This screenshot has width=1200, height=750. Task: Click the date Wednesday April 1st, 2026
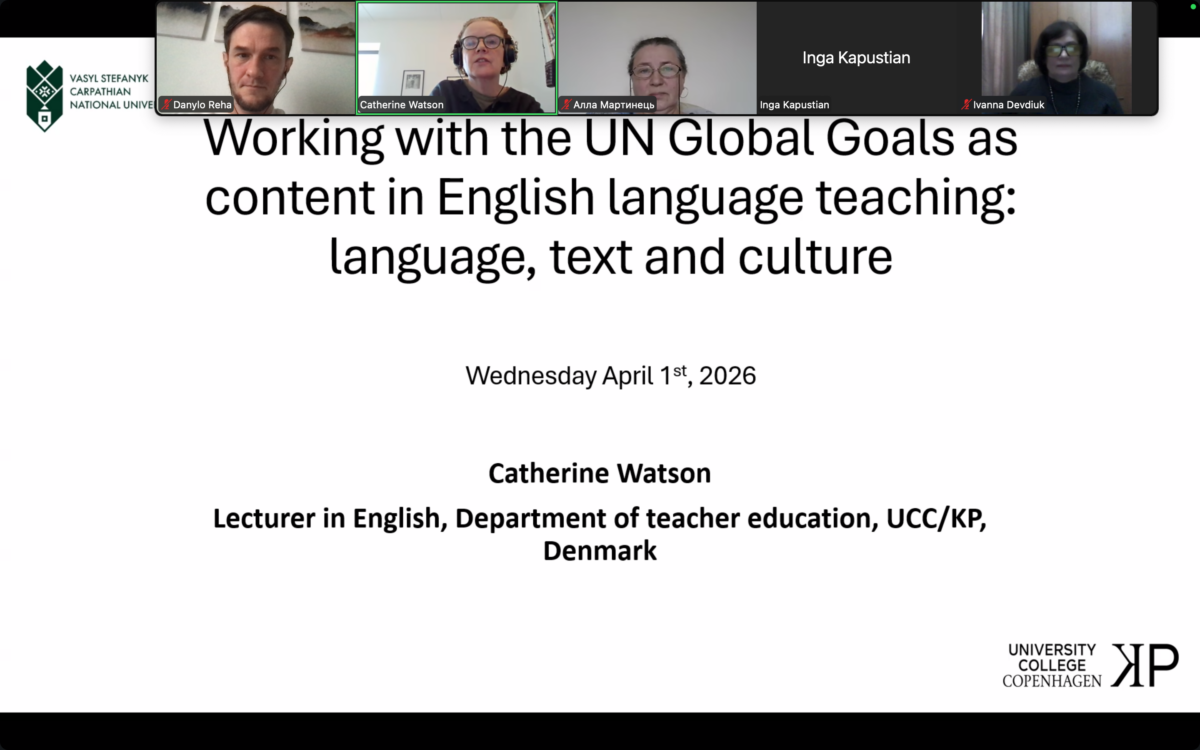pyautogui.click(x=610, y=376)
